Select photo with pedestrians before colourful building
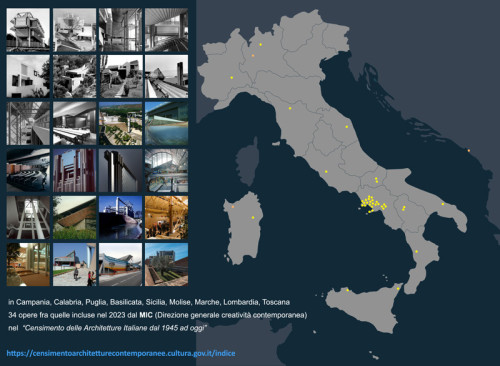 pyautogui.click(x=74, y=265)
